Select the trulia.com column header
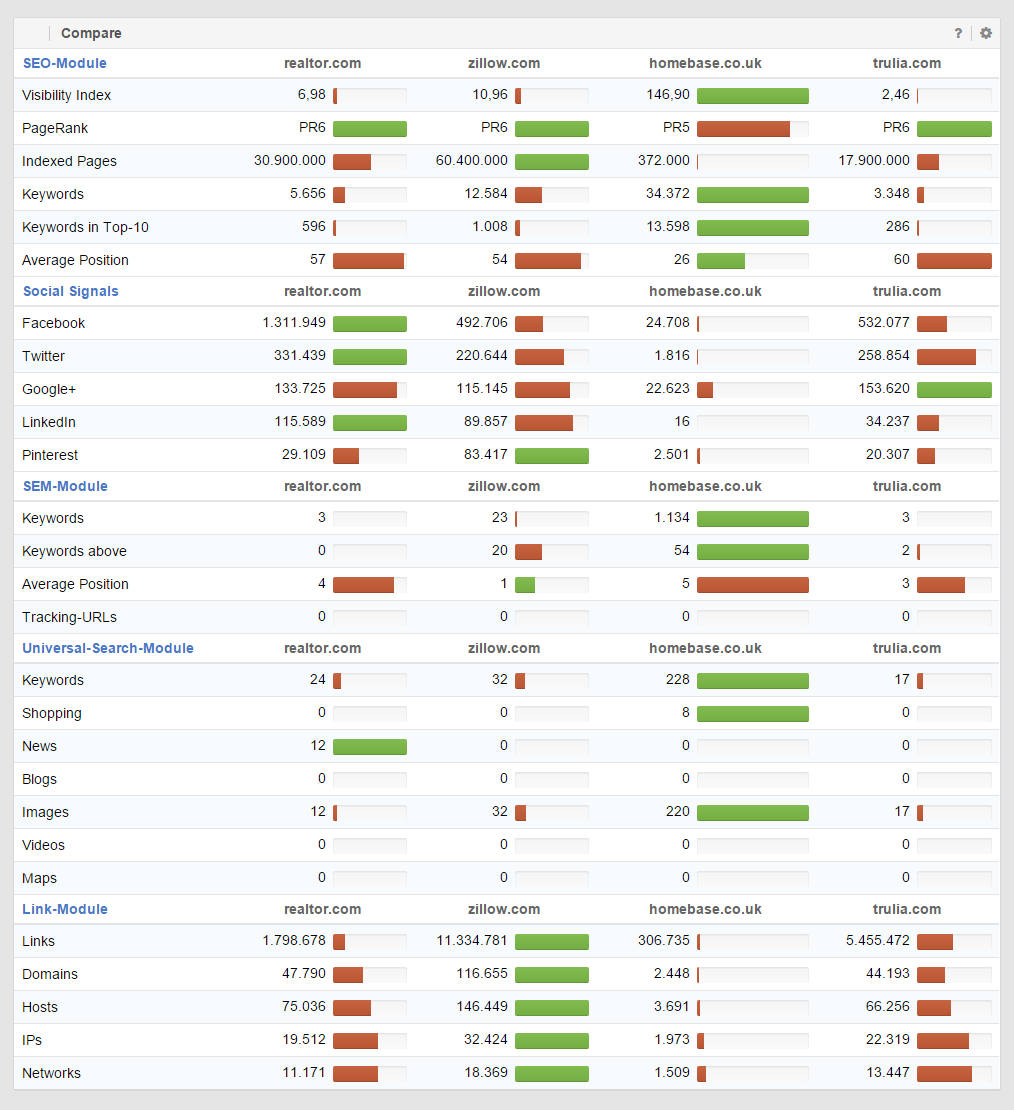 click(906, 63)
